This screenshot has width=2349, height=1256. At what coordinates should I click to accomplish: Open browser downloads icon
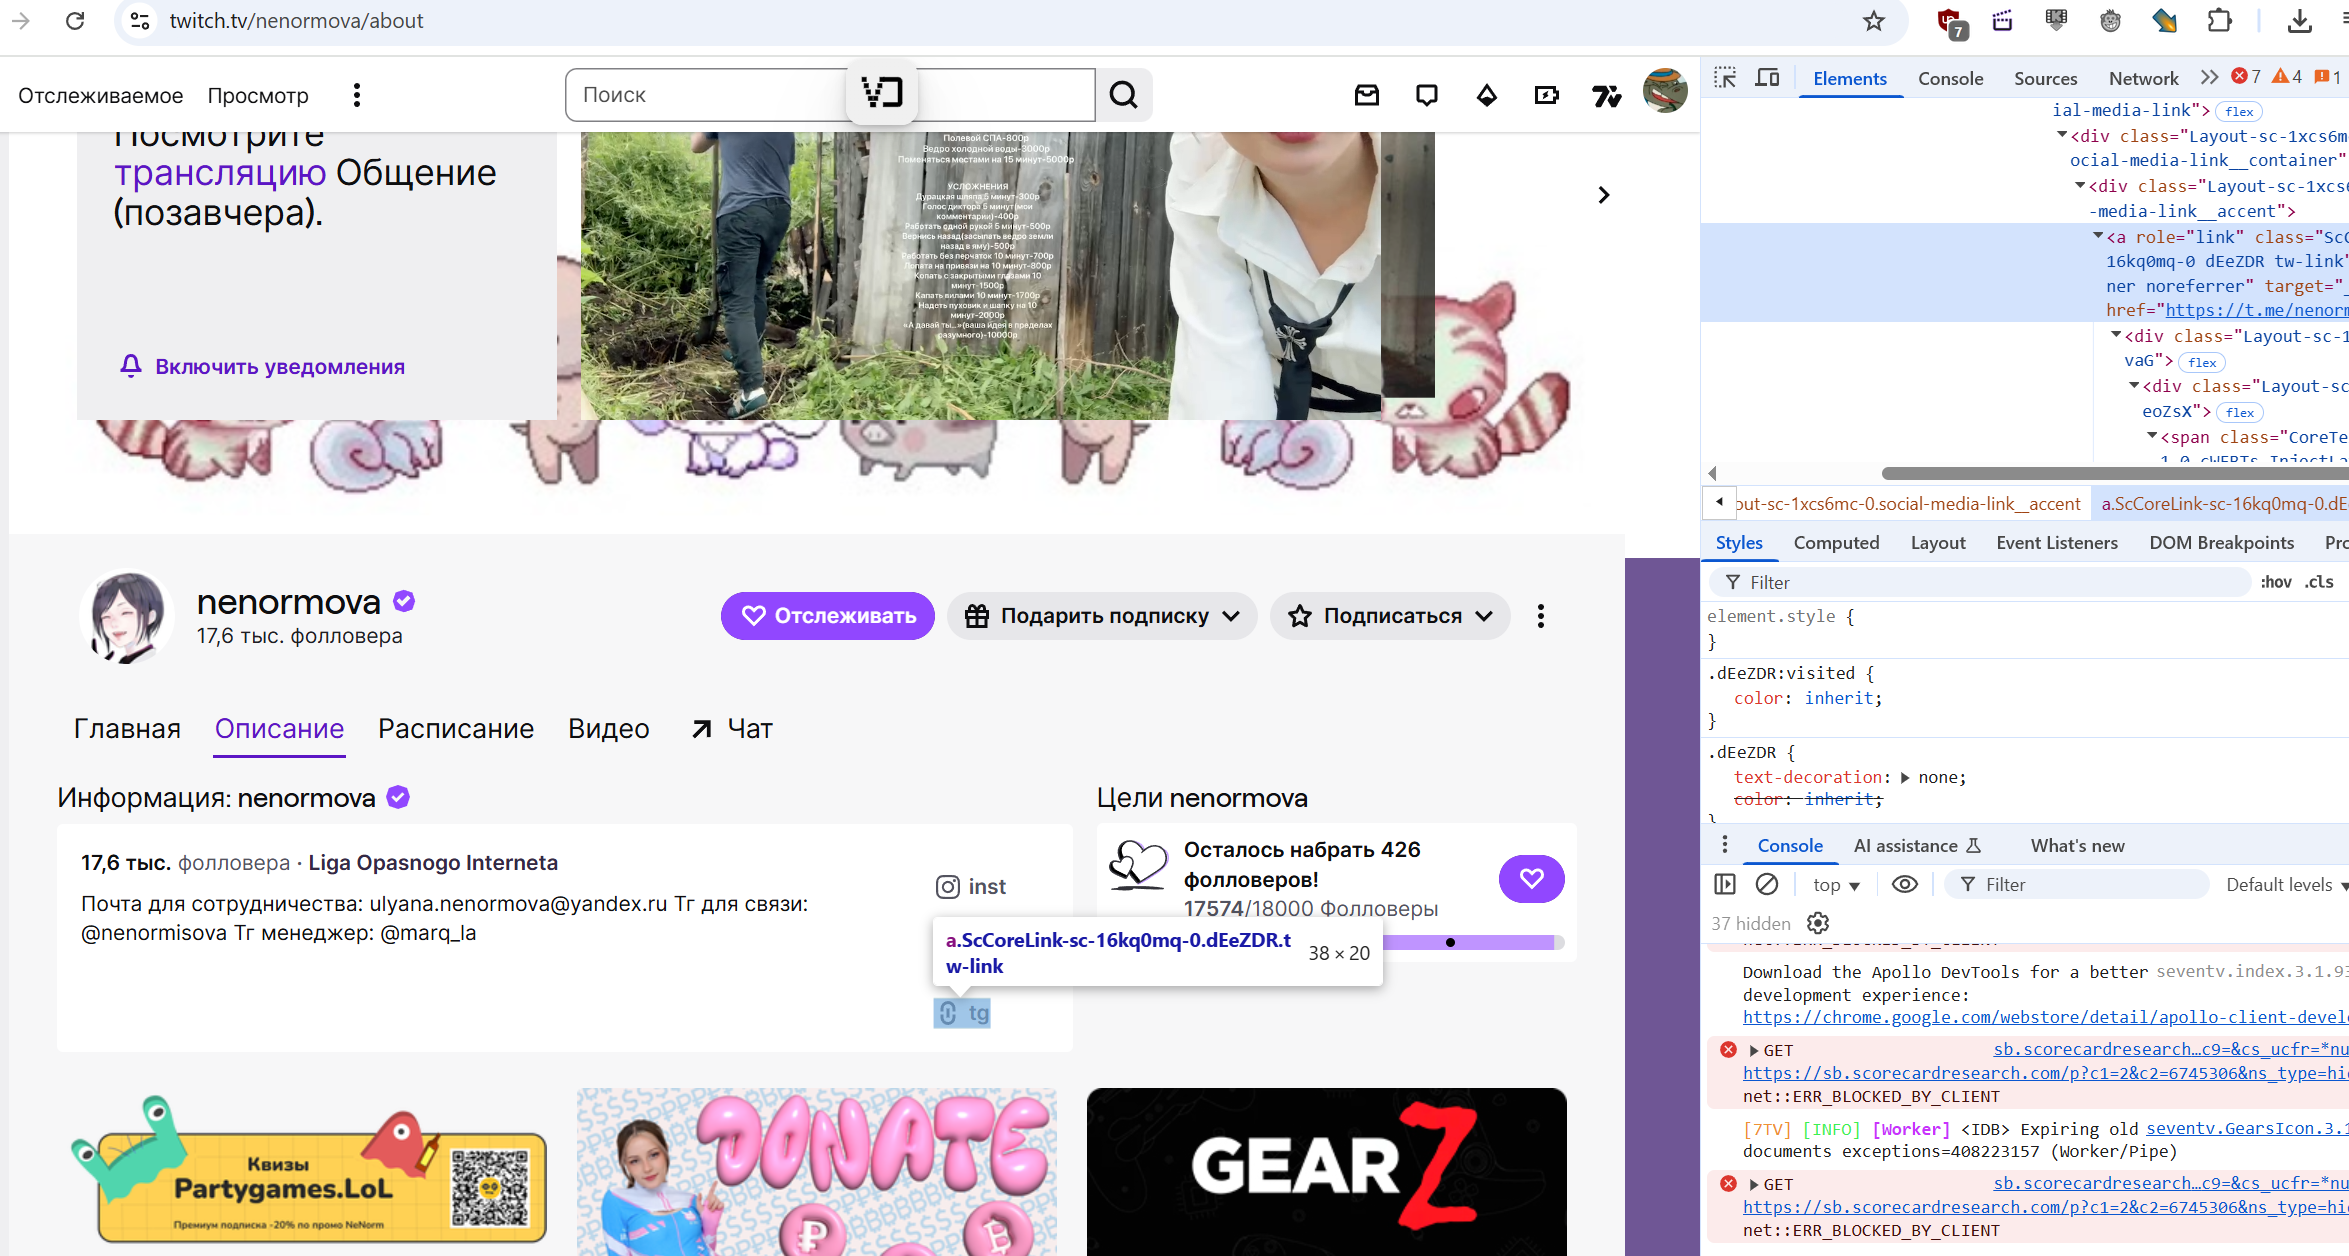point(2300,21)
